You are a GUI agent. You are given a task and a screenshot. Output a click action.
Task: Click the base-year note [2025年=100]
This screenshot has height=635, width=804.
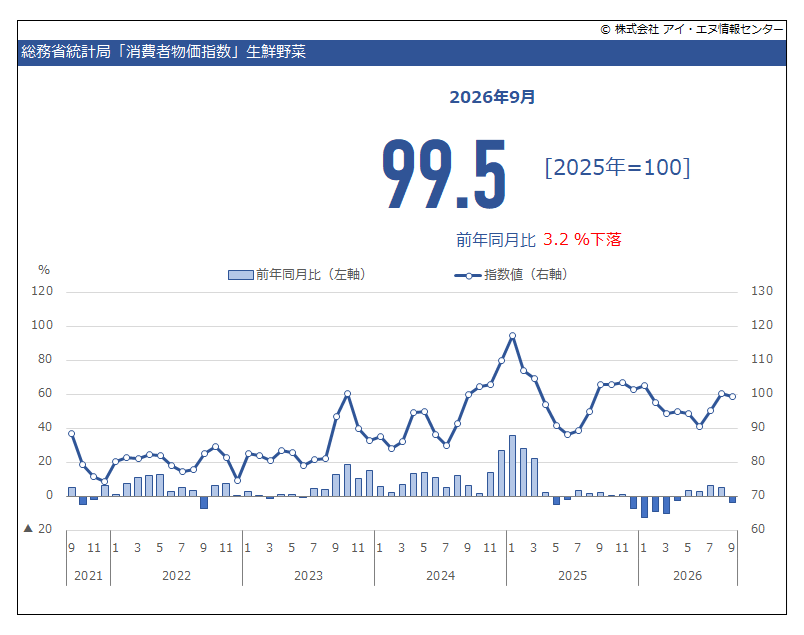[617, 167]
